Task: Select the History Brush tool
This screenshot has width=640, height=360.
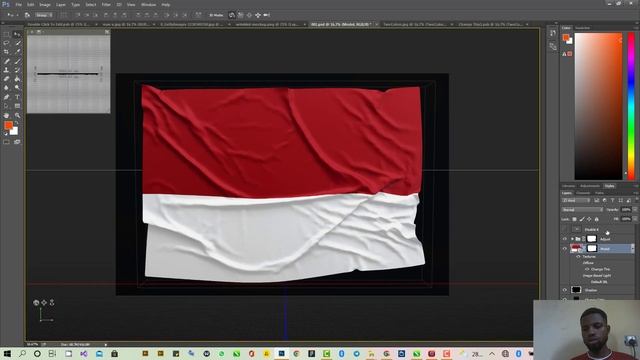Action: [x=17, y=70]
